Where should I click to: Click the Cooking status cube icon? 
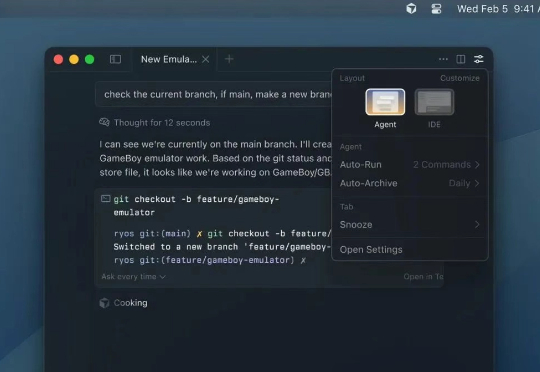click(104, 303)
